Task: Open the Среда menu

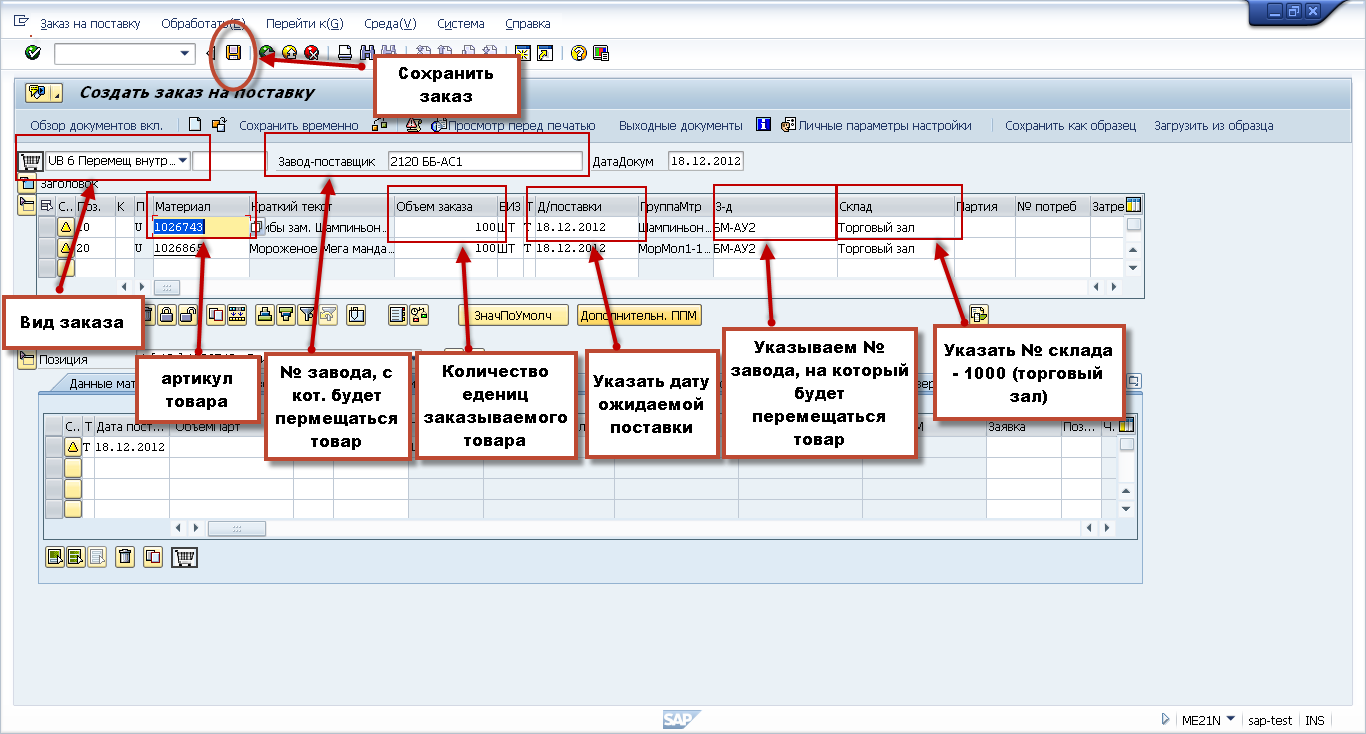Action: [x=391, y=23]
